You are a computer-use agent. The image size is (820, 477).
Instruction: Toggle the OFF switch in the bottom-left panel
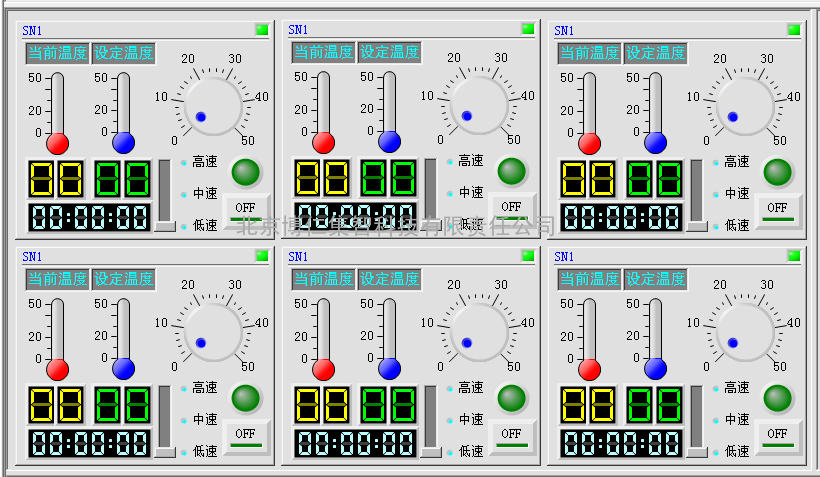(x=245, y=436)
